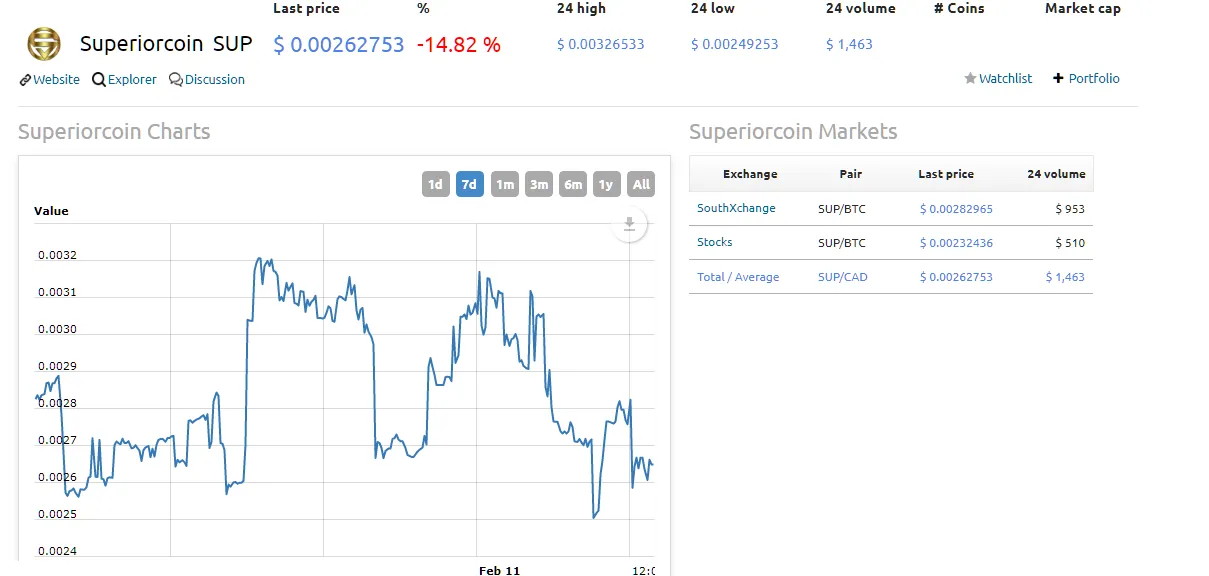Select the 1d chart range
1209x576 pixels.
pyautogui.click(x=435, y=184)
